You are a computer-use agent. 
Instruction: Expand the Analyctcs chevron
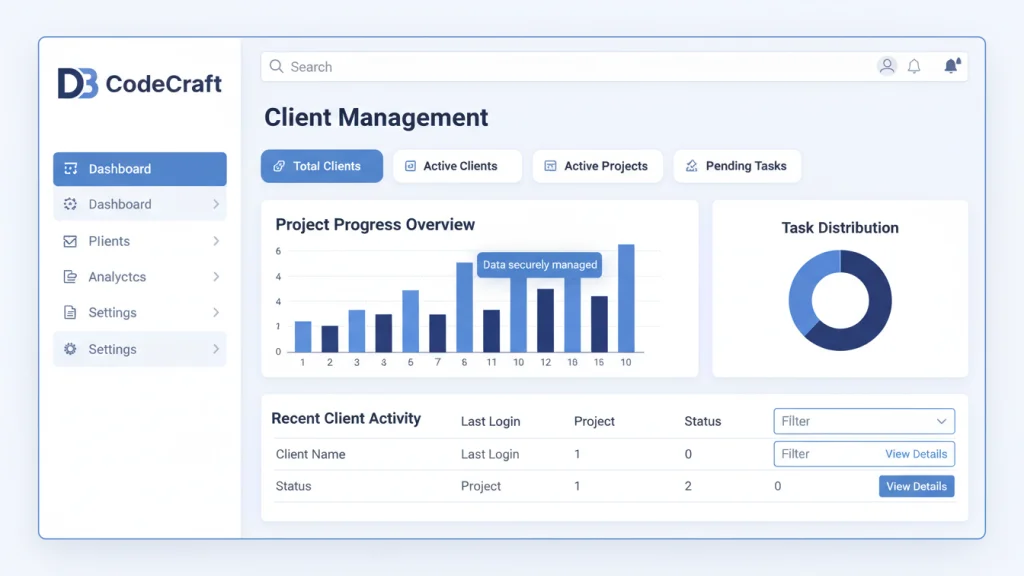coord(216,277)
